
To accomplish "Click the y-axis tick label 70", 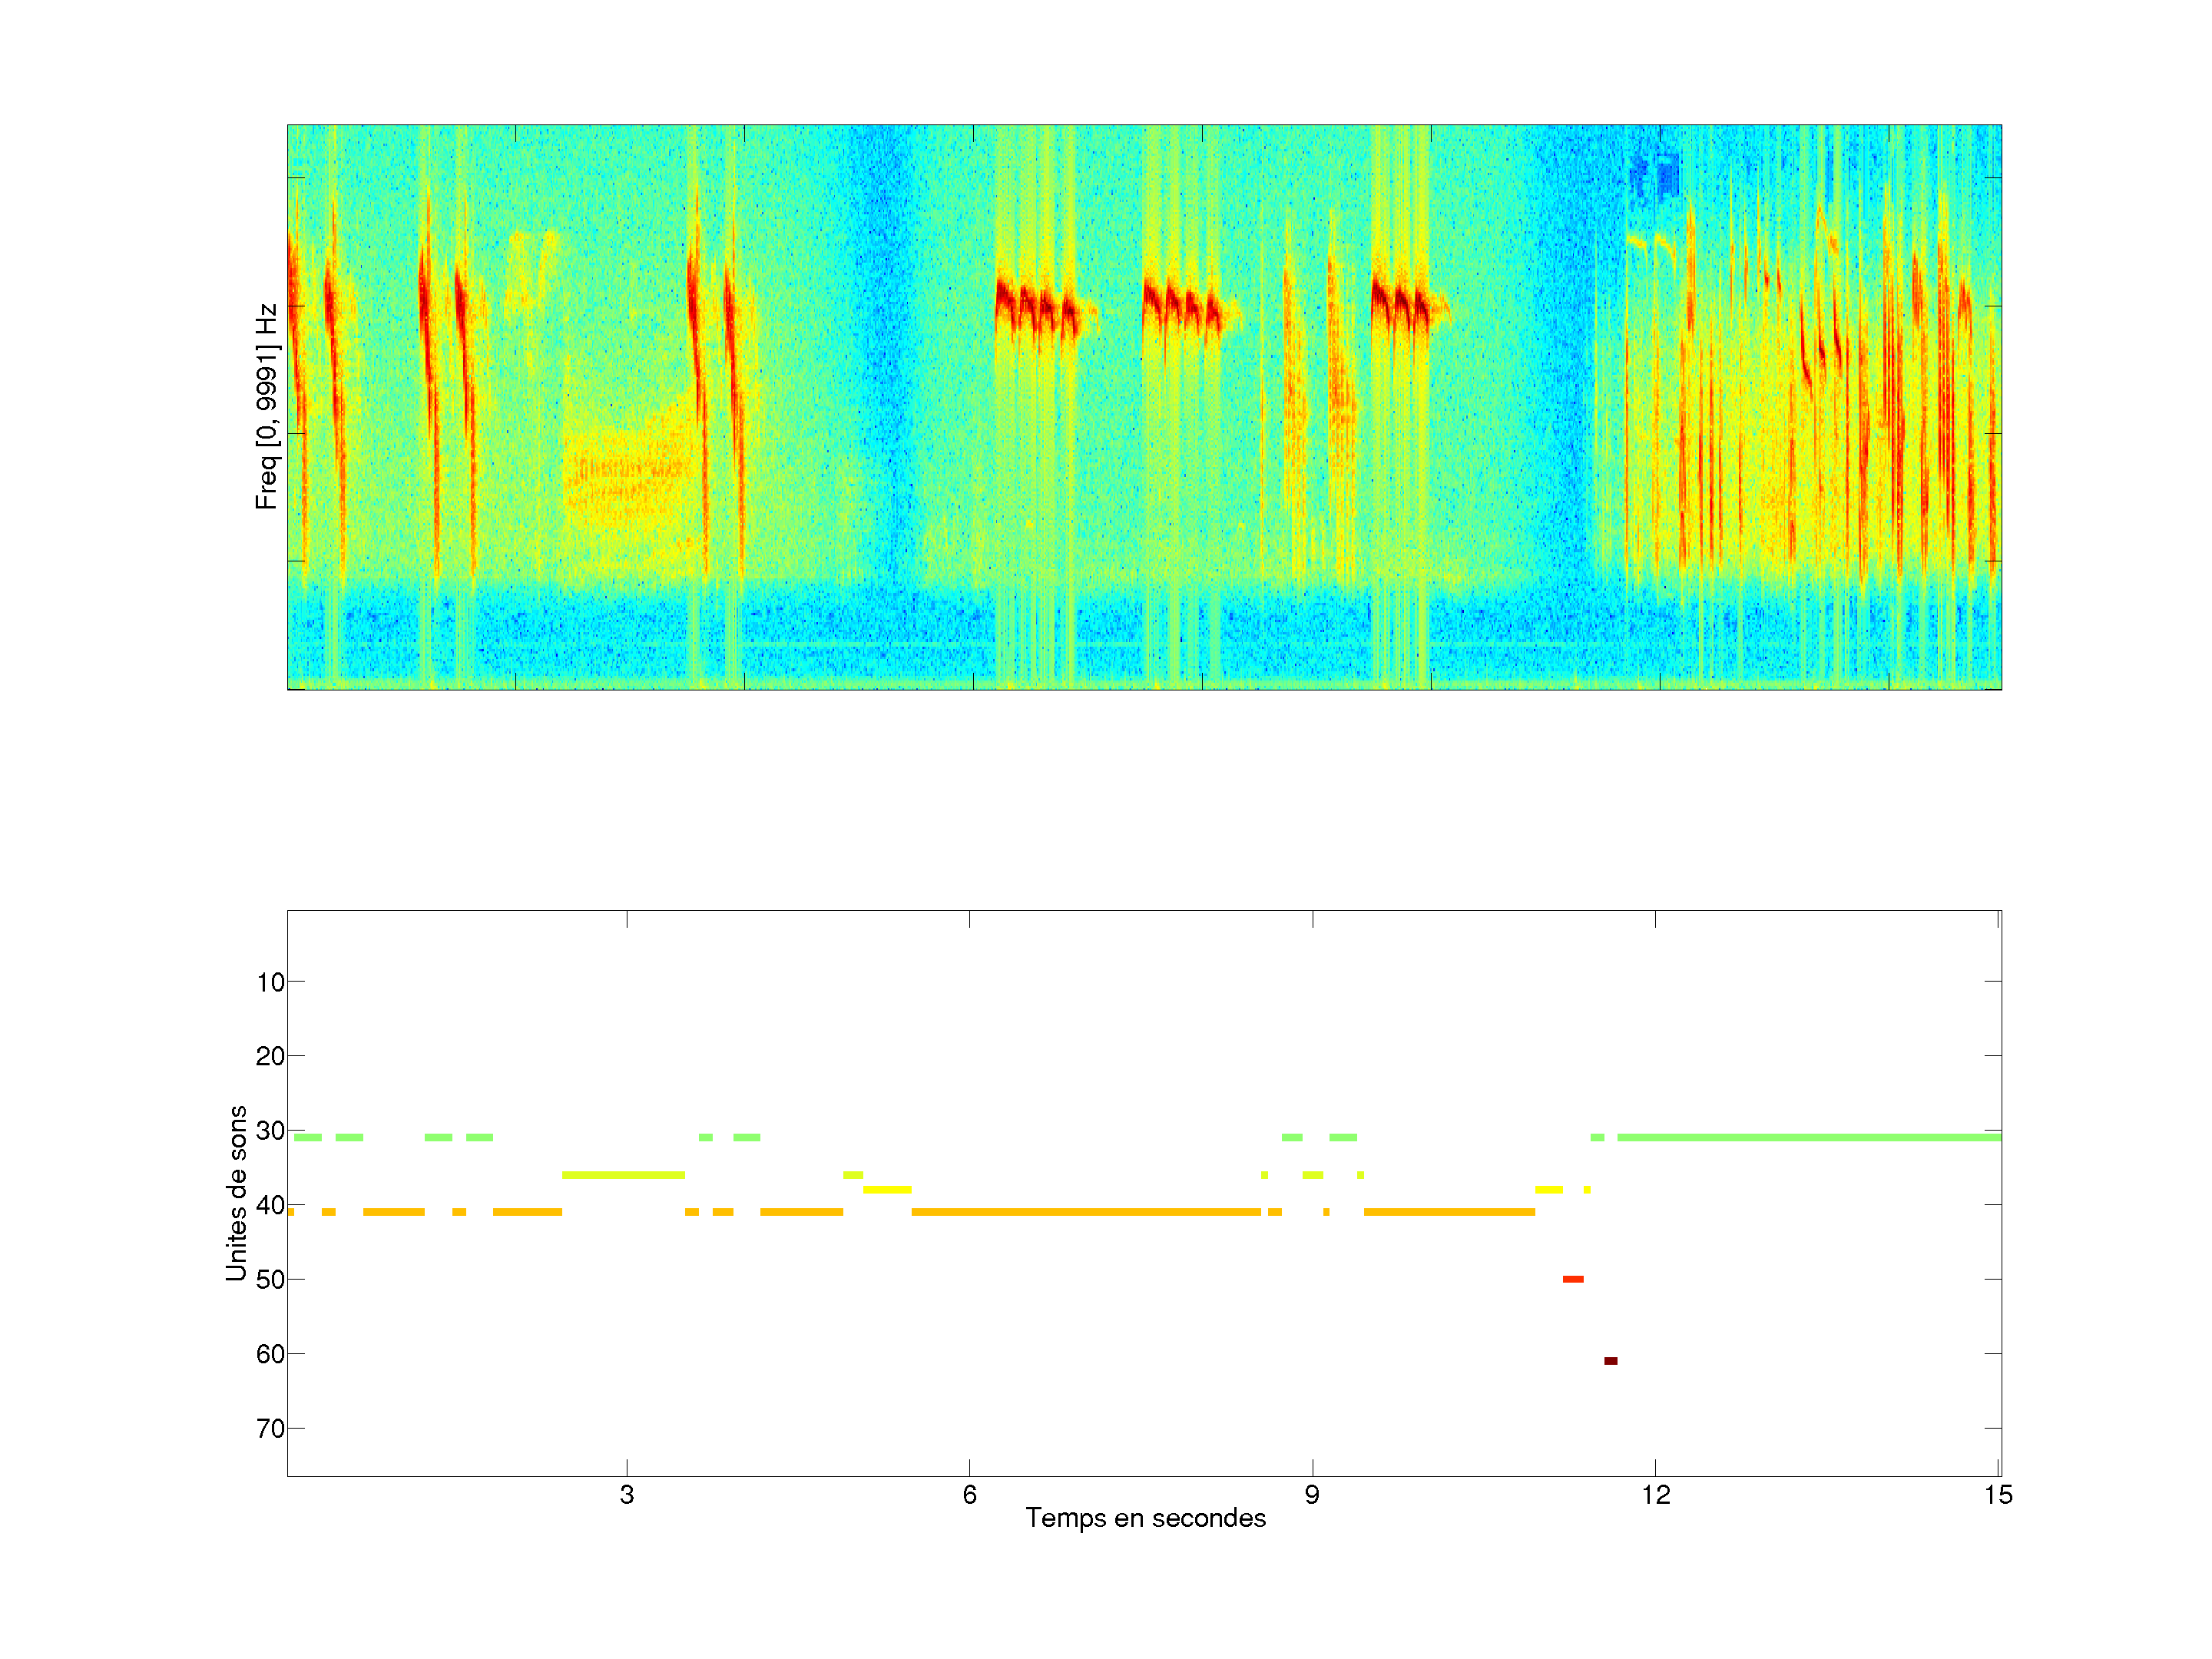I will [270, 1429].
